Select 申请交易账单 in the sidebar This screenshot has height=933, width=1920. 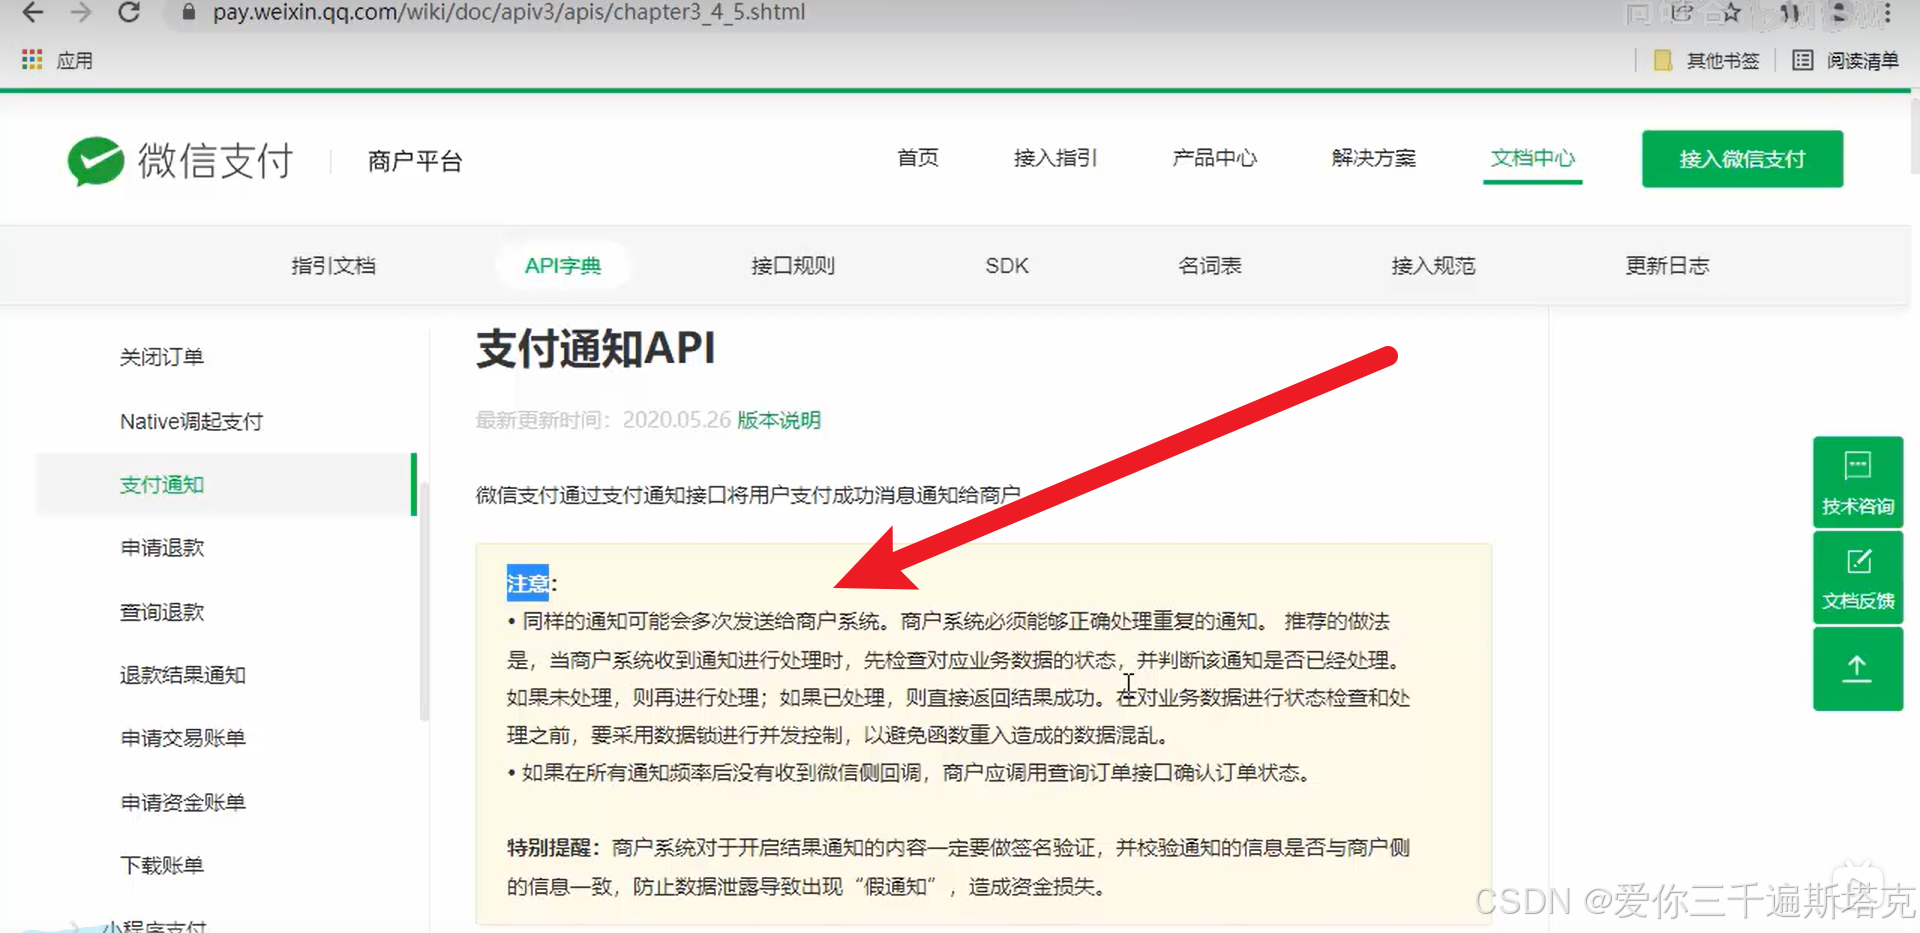[x=183, y=738]
